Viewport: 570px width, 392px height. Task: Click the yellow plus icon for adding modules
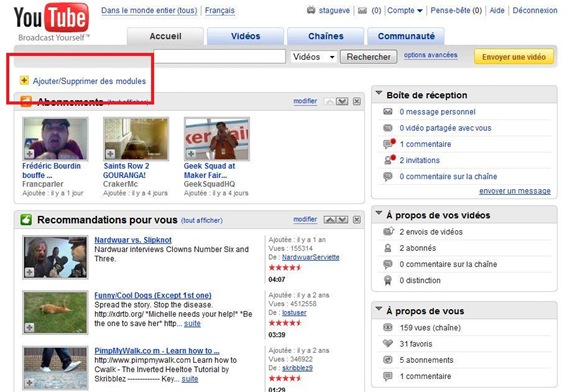coord(24,80)
